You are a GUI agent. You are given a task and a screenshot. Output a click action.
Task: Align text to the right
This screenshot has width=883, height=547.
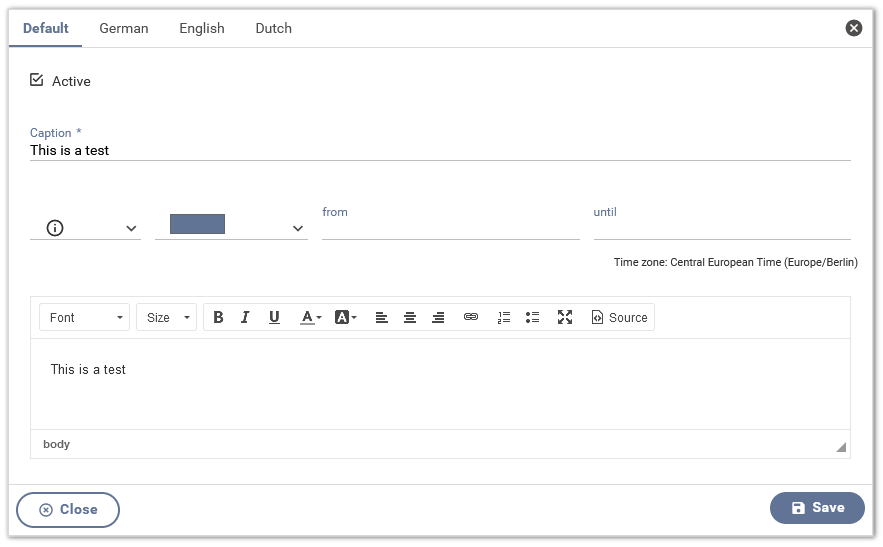(438, 317)
